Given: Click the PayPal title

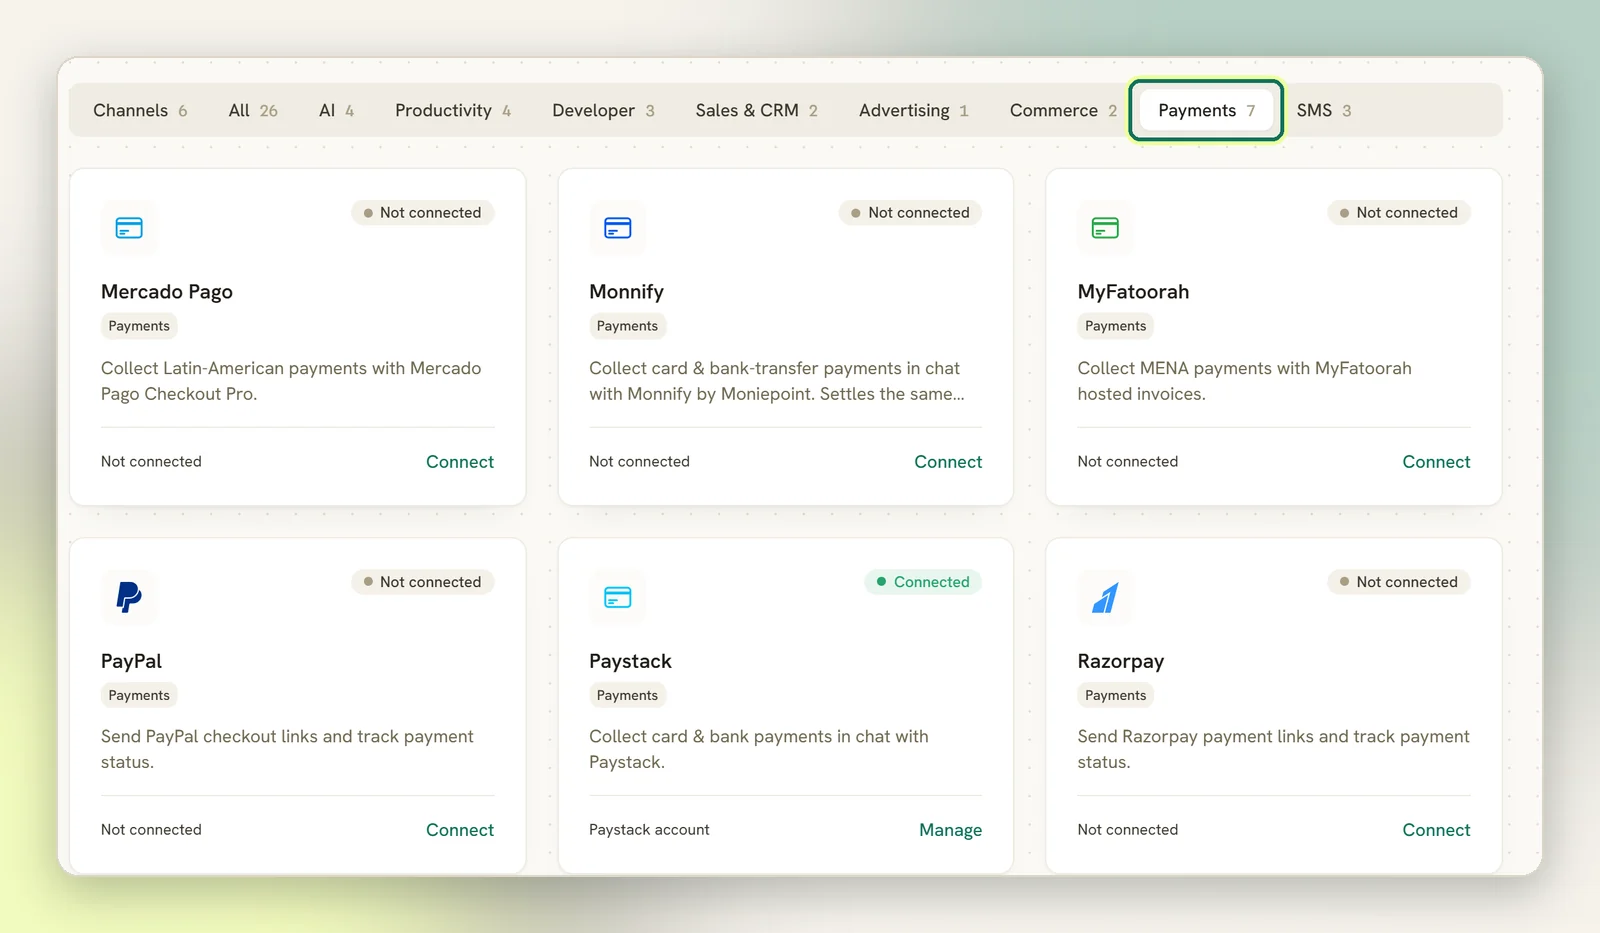Looking at the screenshot, I should (x=131, y=661).
